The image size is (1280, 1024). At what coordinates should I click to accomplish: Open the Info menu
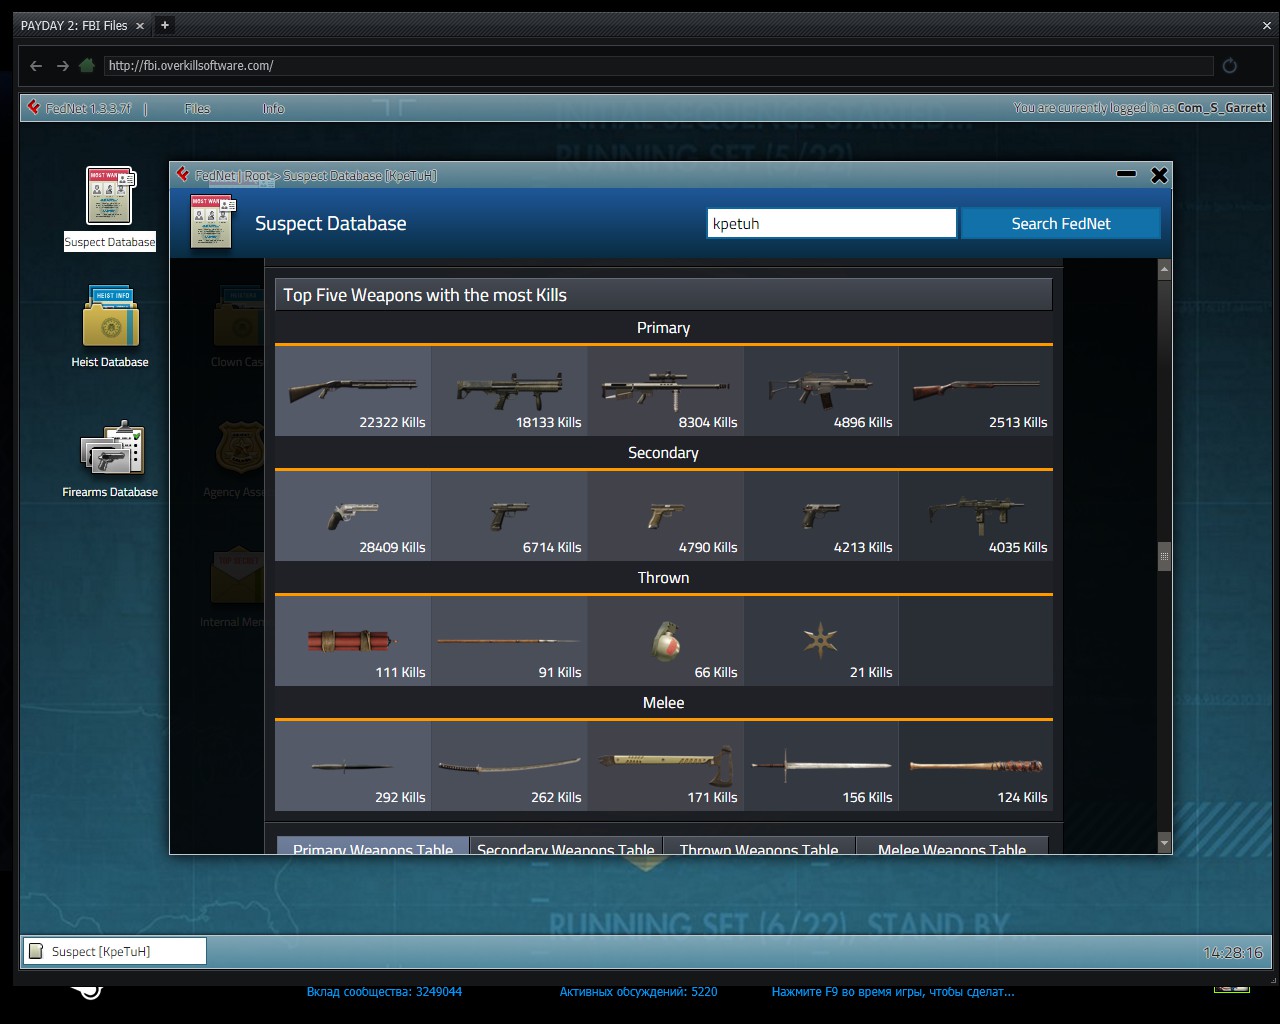tap(273, 108)
